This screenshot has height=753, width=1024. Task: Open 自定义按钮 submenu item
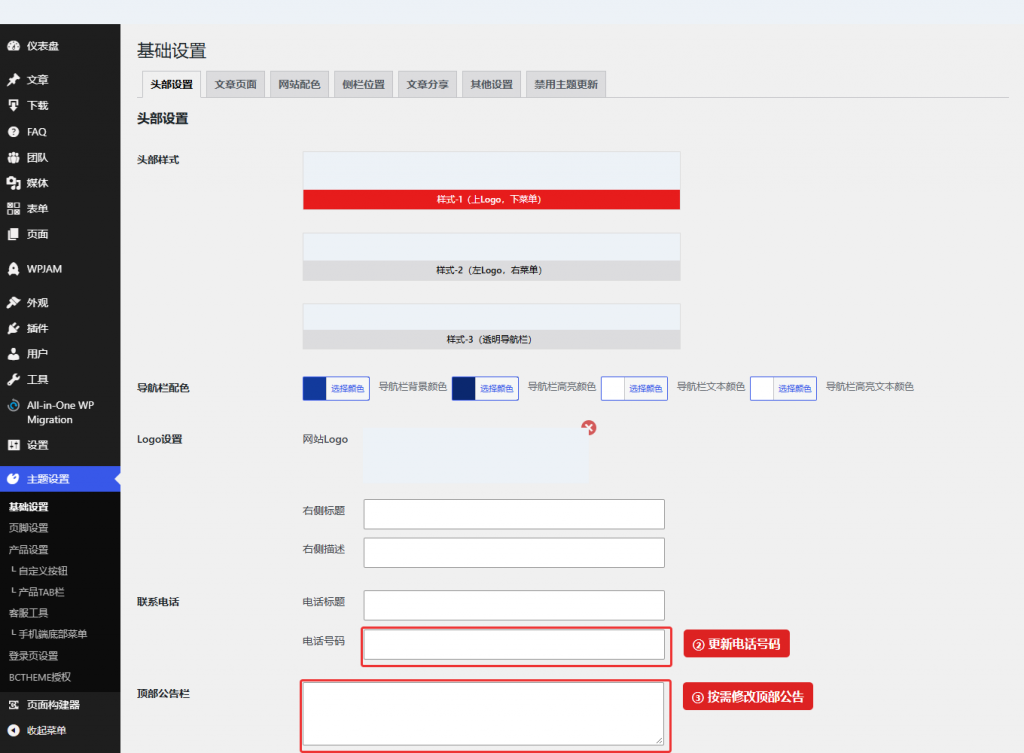(x=42, y=571)
